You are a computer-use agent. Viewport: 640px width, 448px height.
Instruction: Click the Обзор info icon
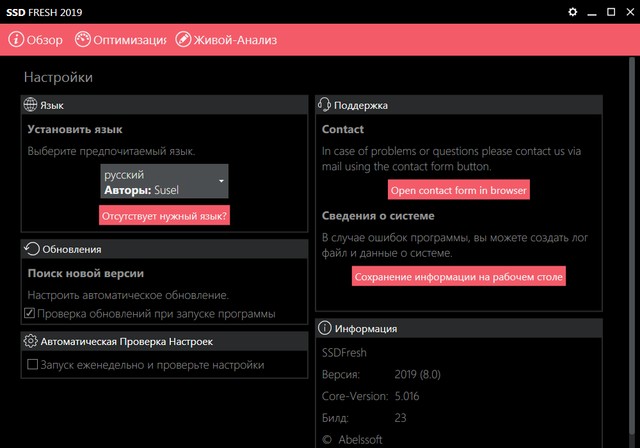click(x=17, y=40)
